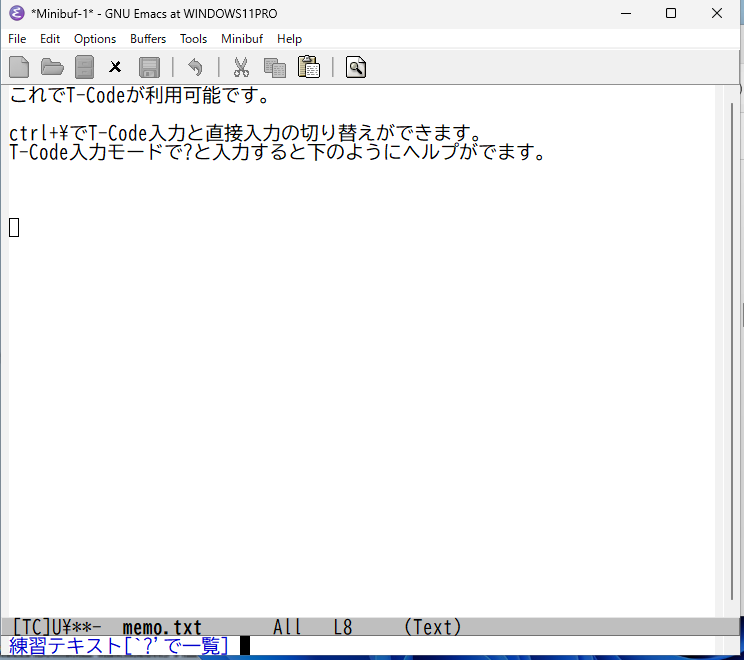Open the Help menu
Image resolution: width=744 pixels, height=660 pixels.
289,39
